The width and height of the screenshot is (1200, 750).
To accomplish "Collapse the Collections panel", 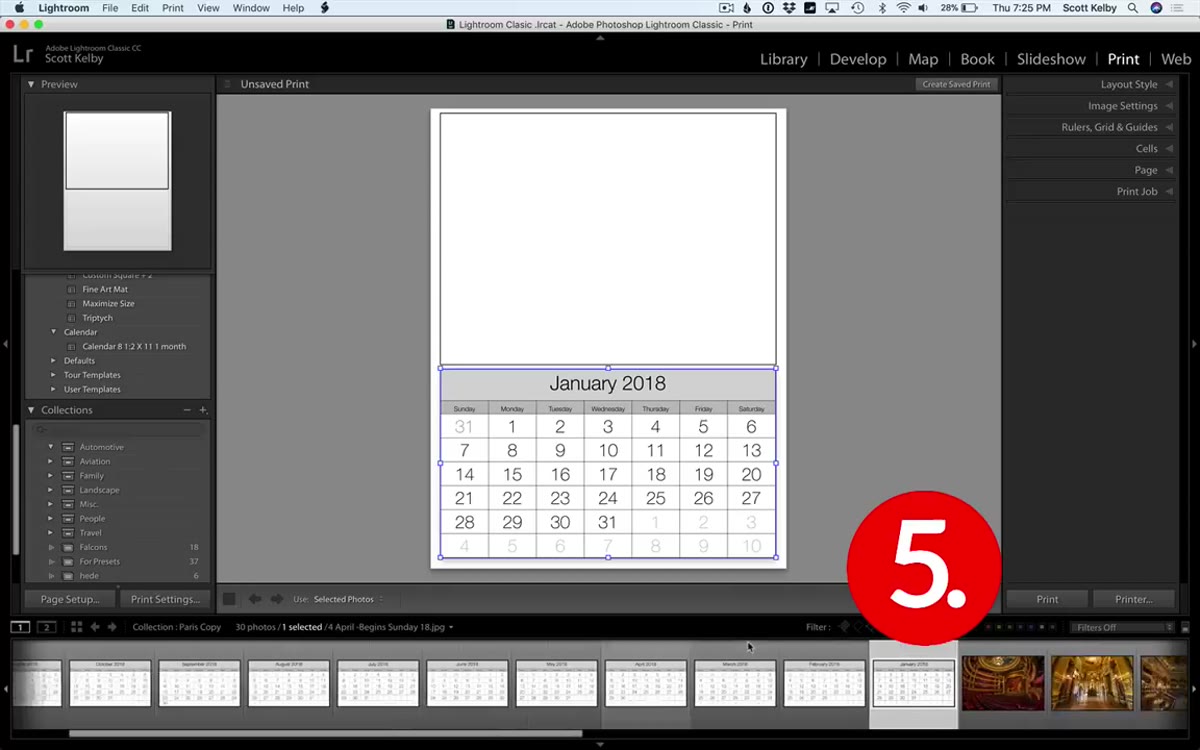I will tap(31, 410).
